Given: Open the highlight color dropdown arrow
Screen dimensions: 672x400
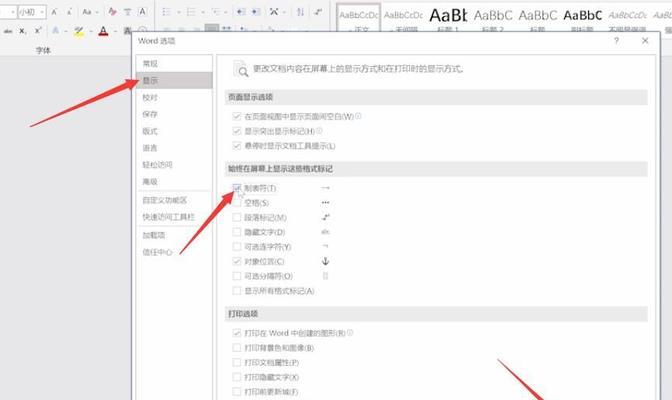Looking at the screenshot, I should tap(90, 31).
